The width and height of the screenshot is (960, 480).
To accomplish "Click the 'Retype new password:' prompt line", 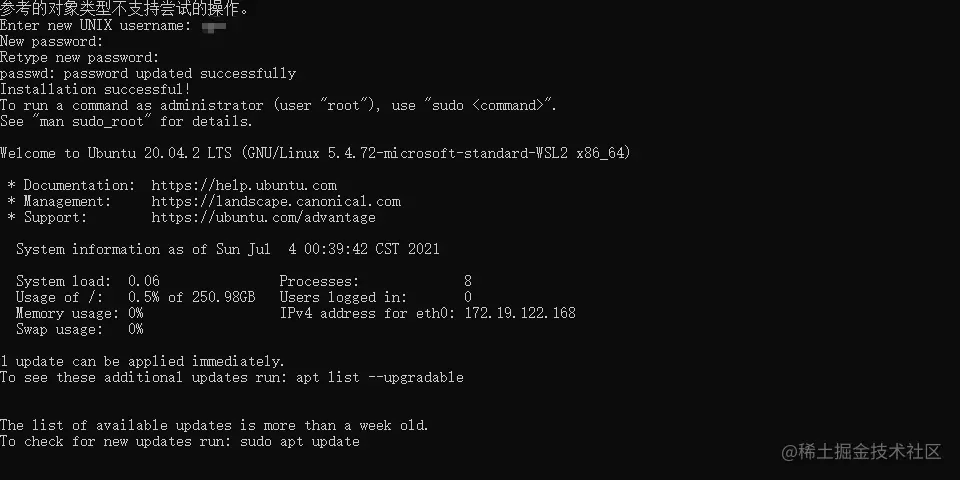I will click(80, 58).
